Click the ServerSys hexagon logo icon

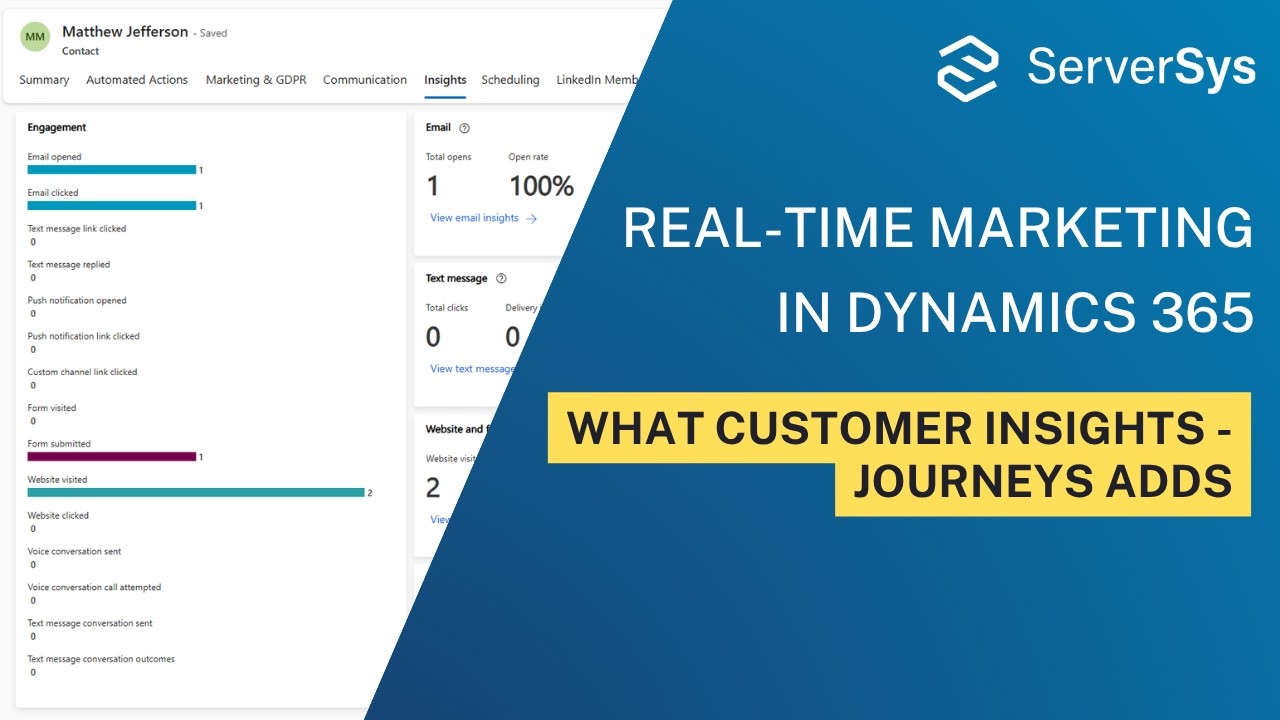pyautogui.click(x=967, y=68)
